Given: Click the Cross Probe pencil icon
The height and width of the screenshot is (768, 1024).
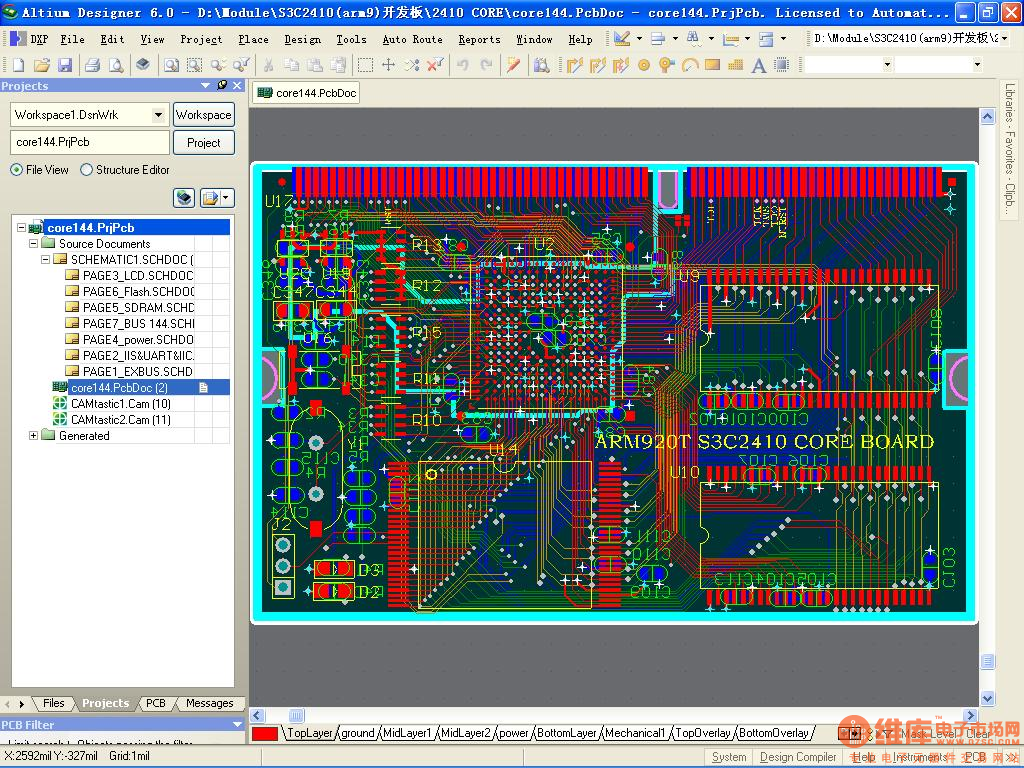Looking at the screenshot, I should (513, 65).
